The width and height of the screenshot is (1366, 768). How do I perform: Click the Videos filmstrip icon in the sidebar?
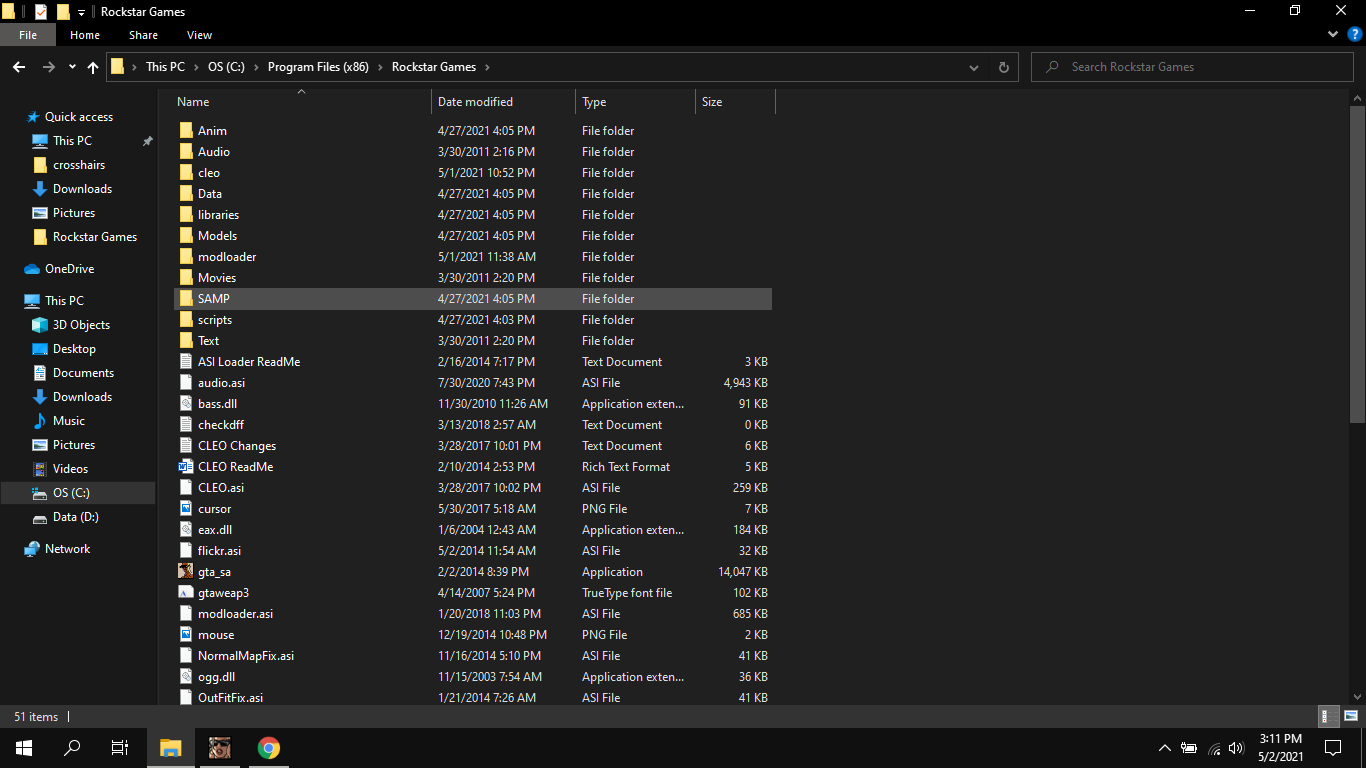40,469
